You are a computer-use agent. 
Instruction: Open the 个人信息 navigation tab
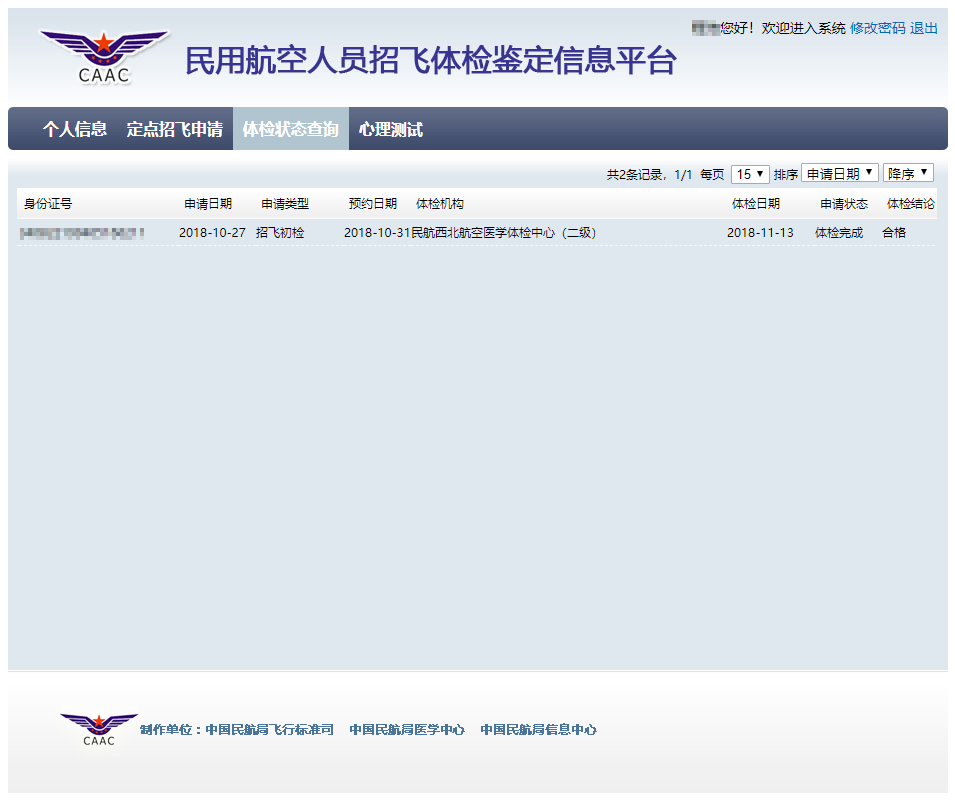pyautogui.click(x=69, y=129)
